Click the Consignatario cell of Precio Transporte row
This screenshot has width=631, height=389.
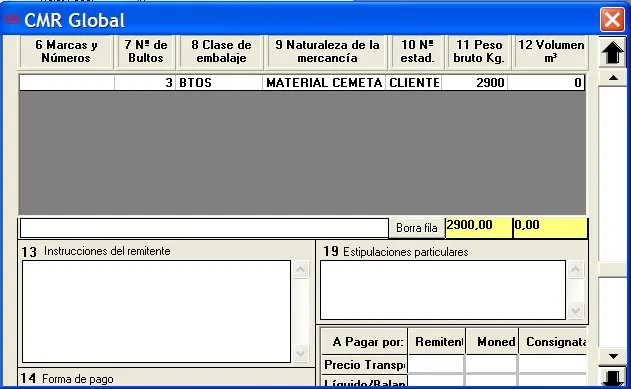point(553,365)
